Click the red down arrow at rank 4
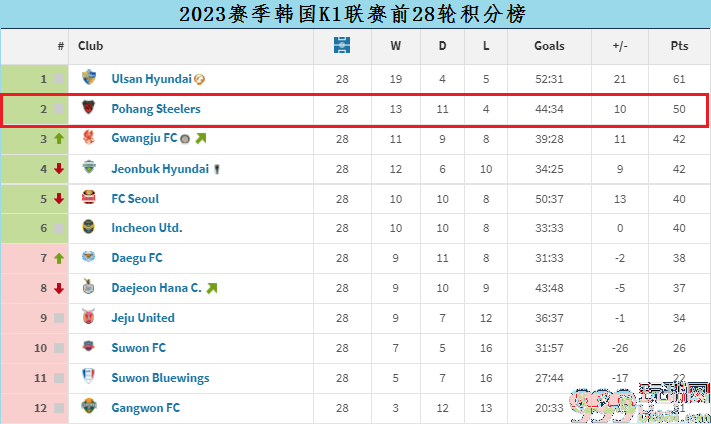711x424 pixels. 59,169
